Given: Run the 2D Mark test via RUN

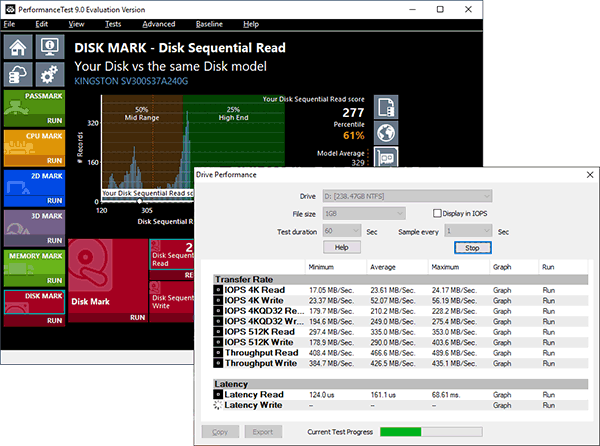Looking at the screenshot, I should coord(55,201).
